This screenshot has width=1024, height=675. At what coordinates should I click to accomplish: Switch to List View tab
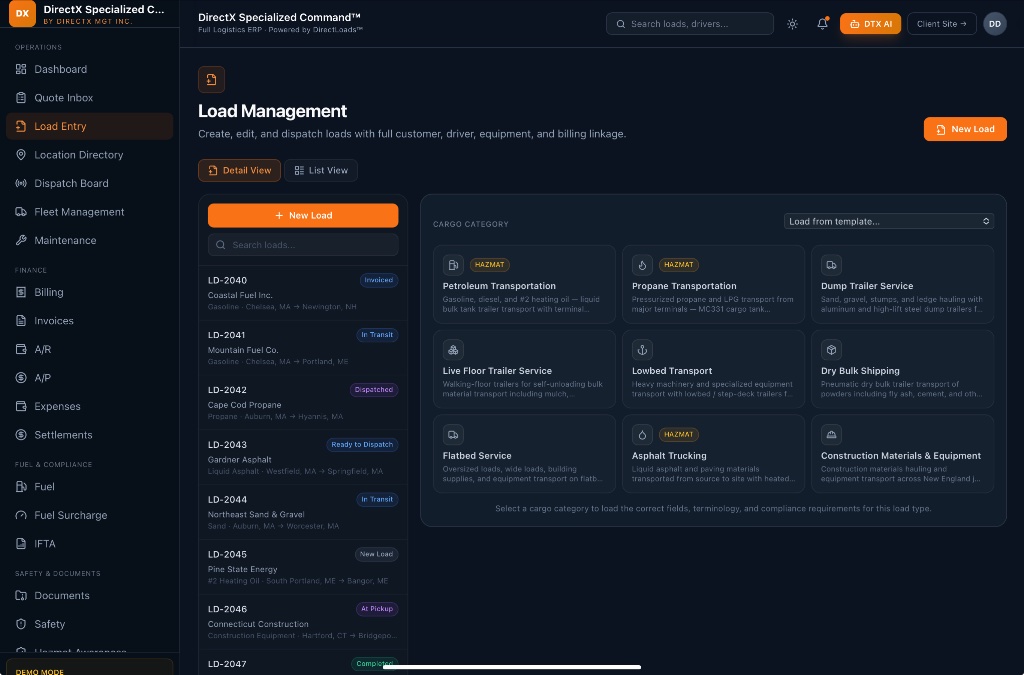321,170
